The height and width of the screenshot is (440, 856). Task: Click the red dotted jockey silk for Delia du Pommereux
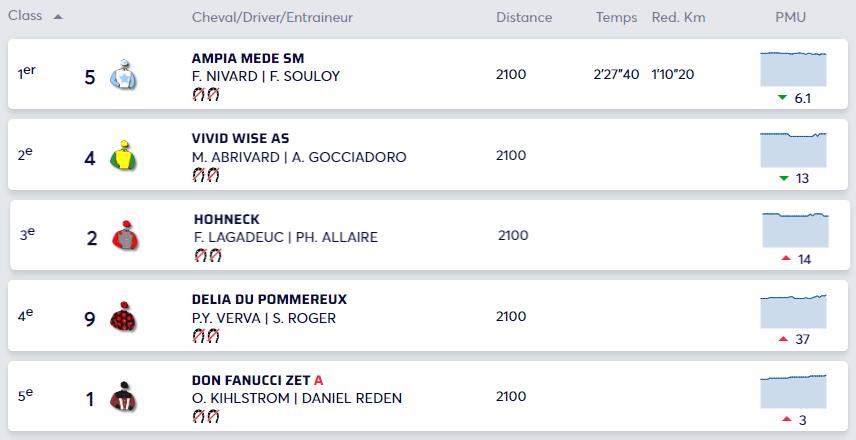[123, 317]
